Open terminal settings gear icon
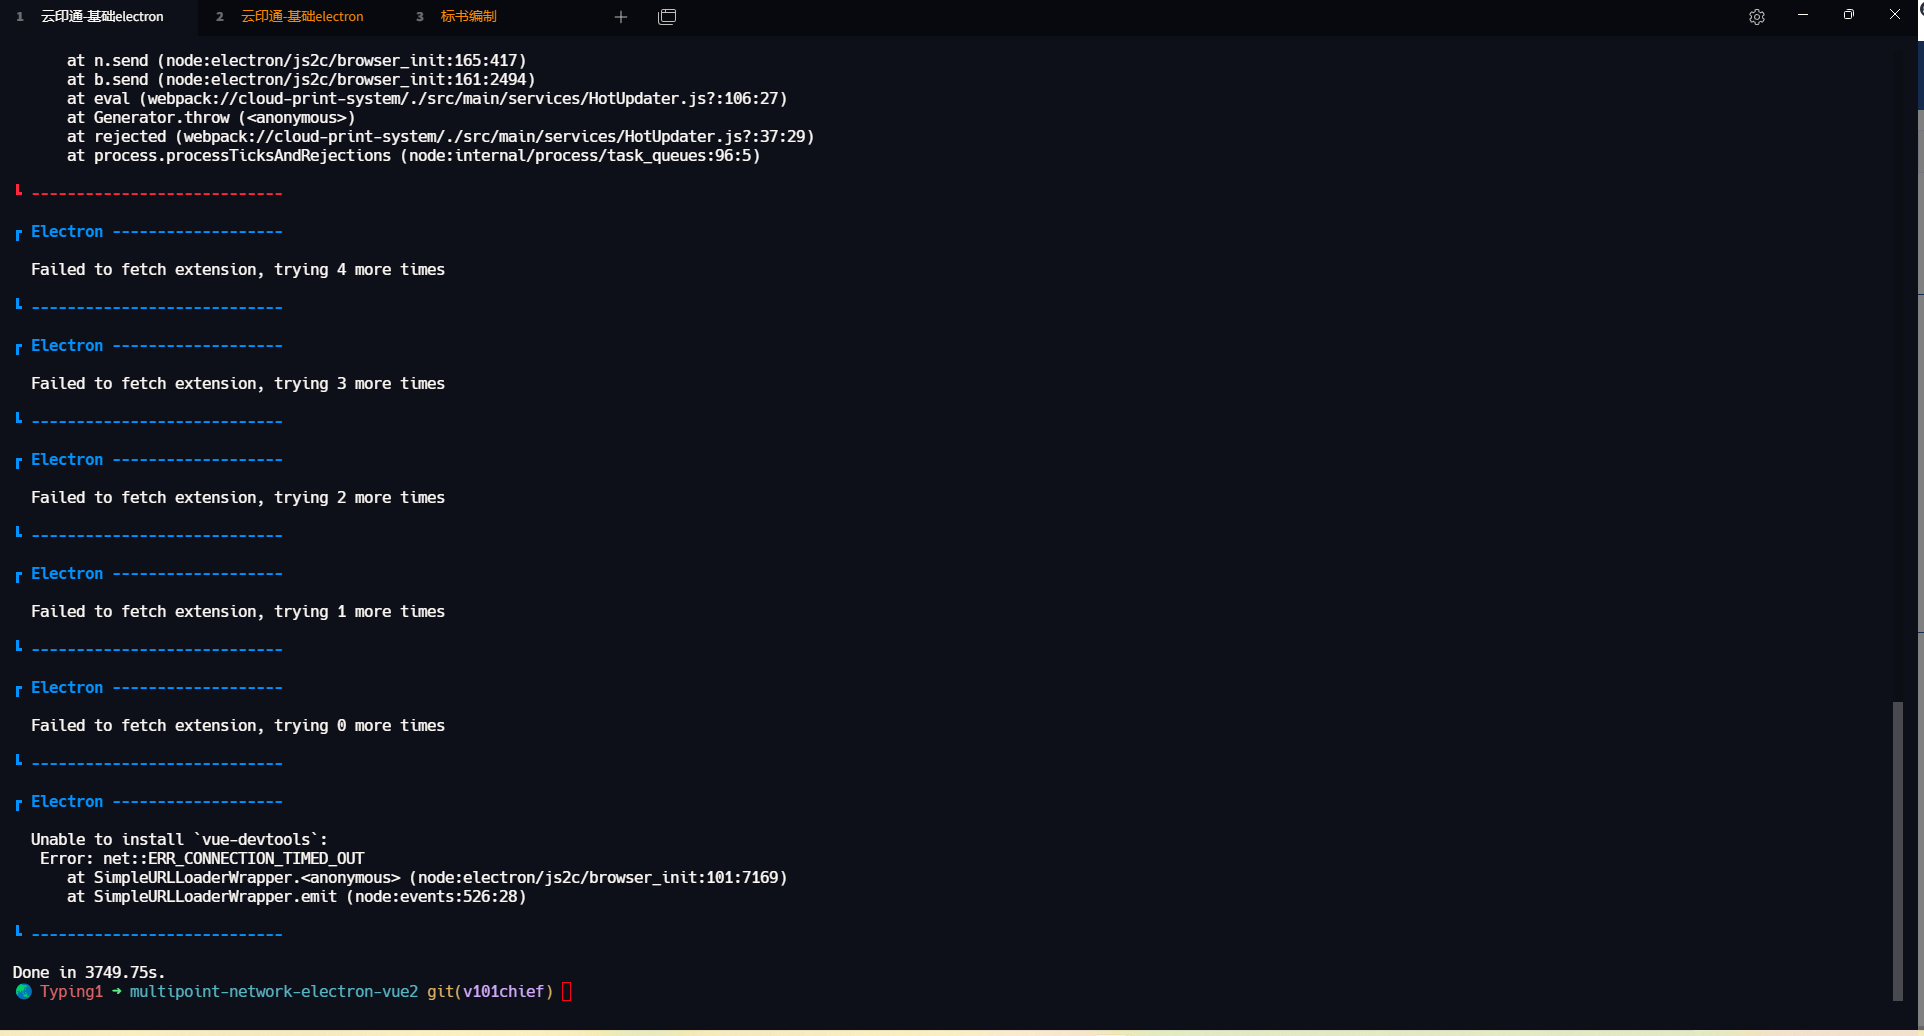Viewport: 1924px width, 1036px height. coord(1757,17)
